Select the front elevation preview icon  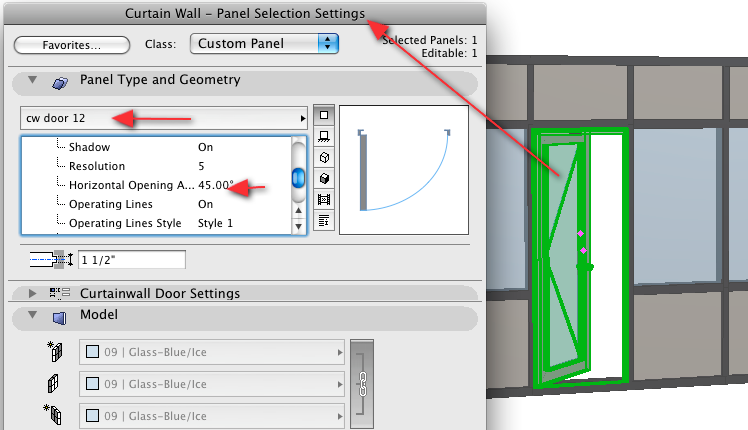[x=324, y=136]
